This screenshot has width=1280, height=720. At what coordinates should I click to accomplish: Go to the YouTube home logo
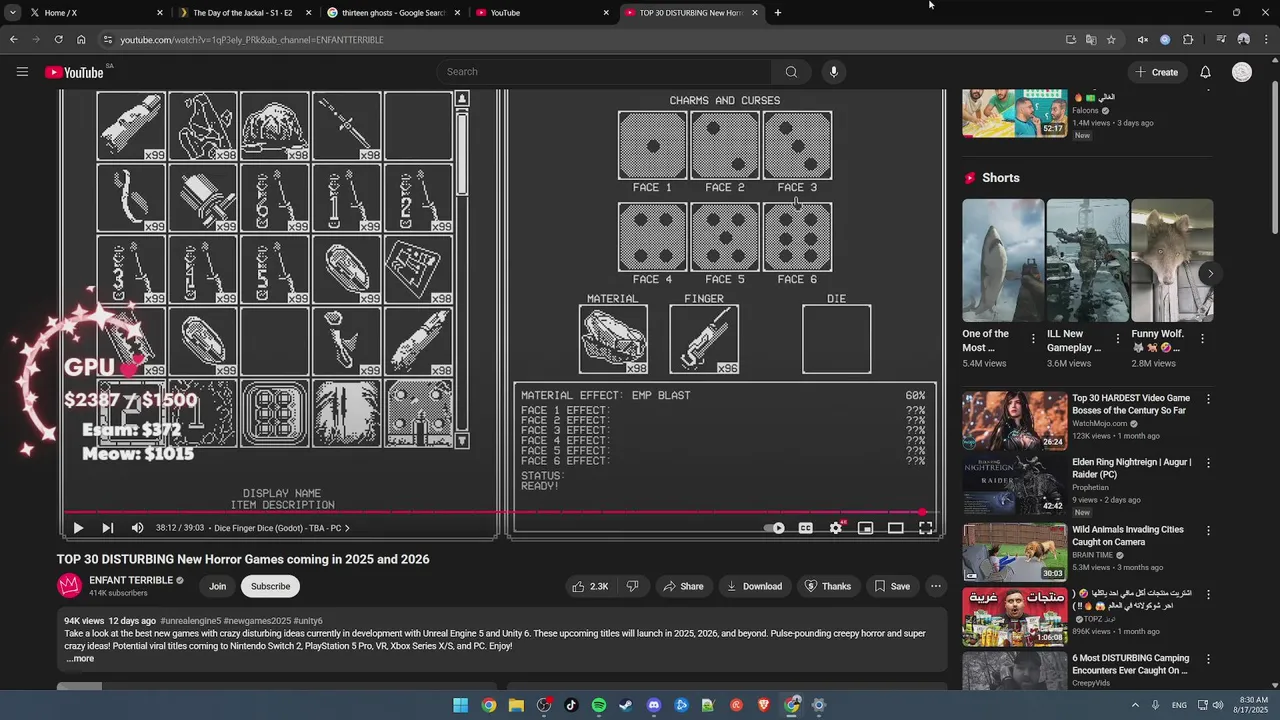click(74, 72)
